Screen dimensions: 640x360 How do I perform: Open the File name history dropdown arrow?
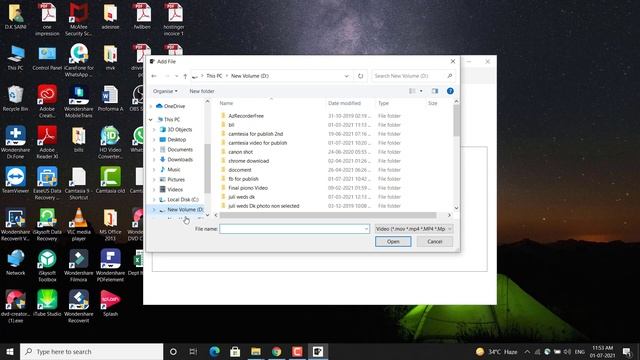click(x=366, y=229)
